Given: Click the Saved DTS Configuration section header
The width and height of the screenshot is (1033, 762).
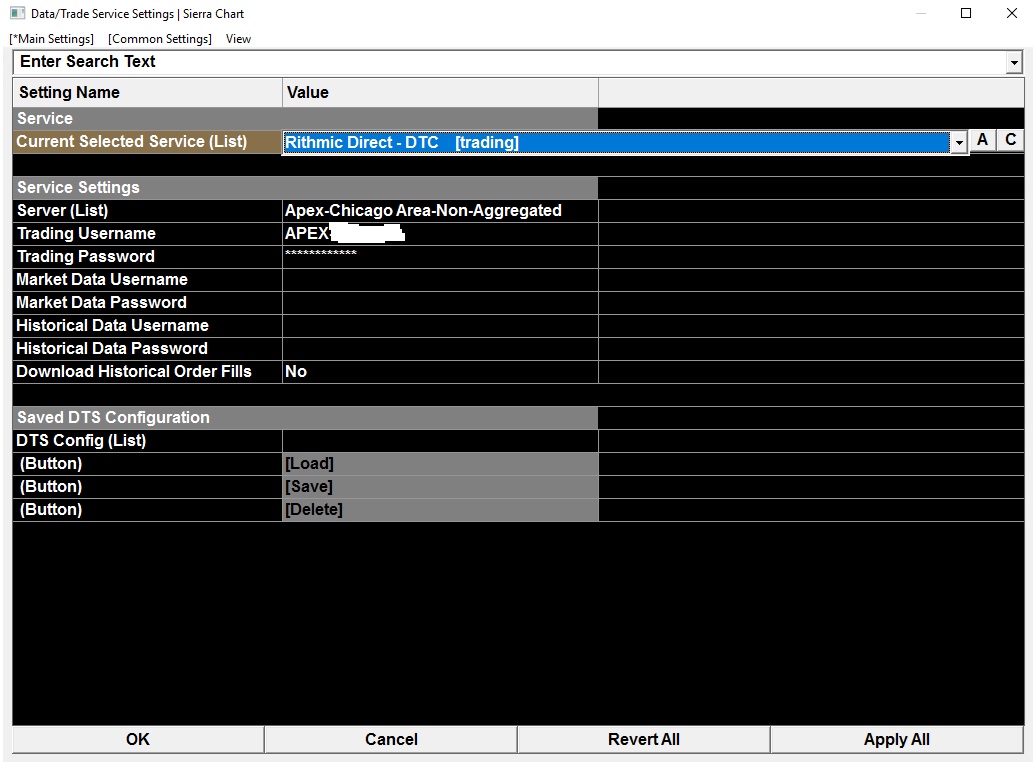Looking at the screenshot, I should click(305, 418).
